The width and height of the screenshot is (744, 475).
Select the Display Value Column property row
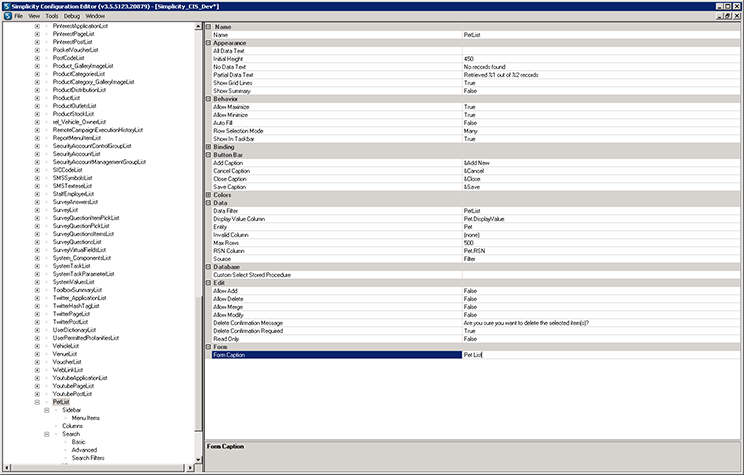coord(476,219)
